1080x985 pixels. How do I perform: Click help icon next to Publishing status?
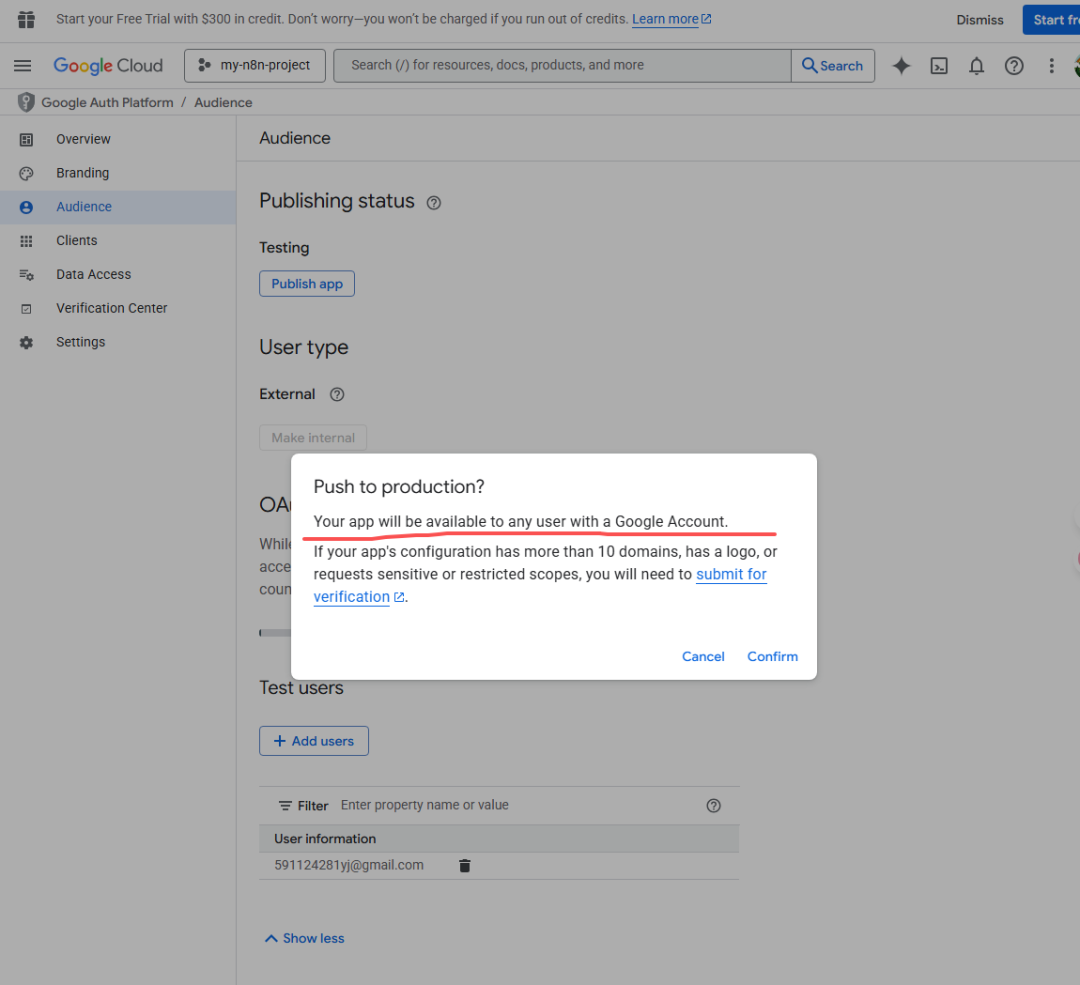(x=433, y=203)
